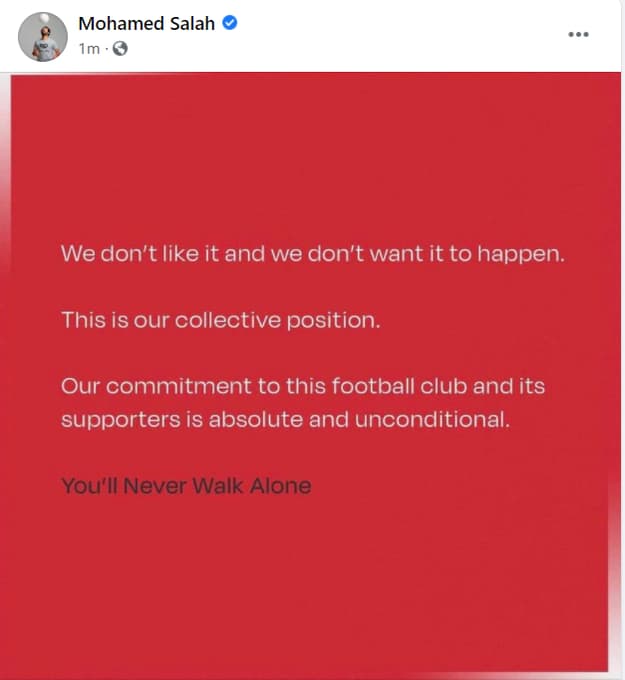Click the word "Never" in the last line

[x=152, y=486]
